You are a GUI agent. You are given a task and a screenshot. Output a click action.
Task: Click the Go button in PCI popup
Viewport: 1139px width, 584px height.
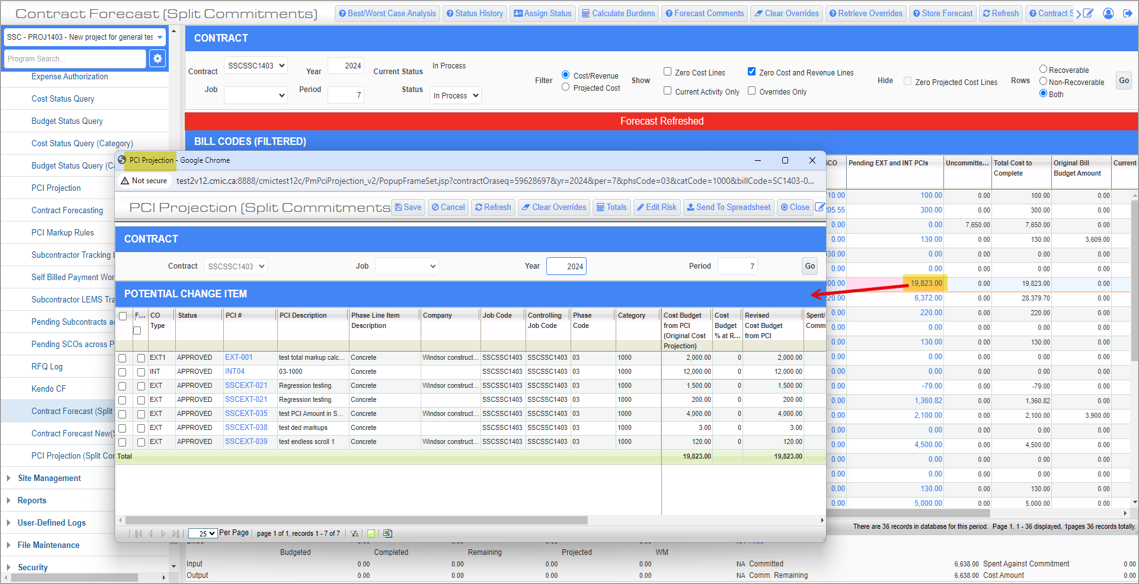tap(809, 266)
